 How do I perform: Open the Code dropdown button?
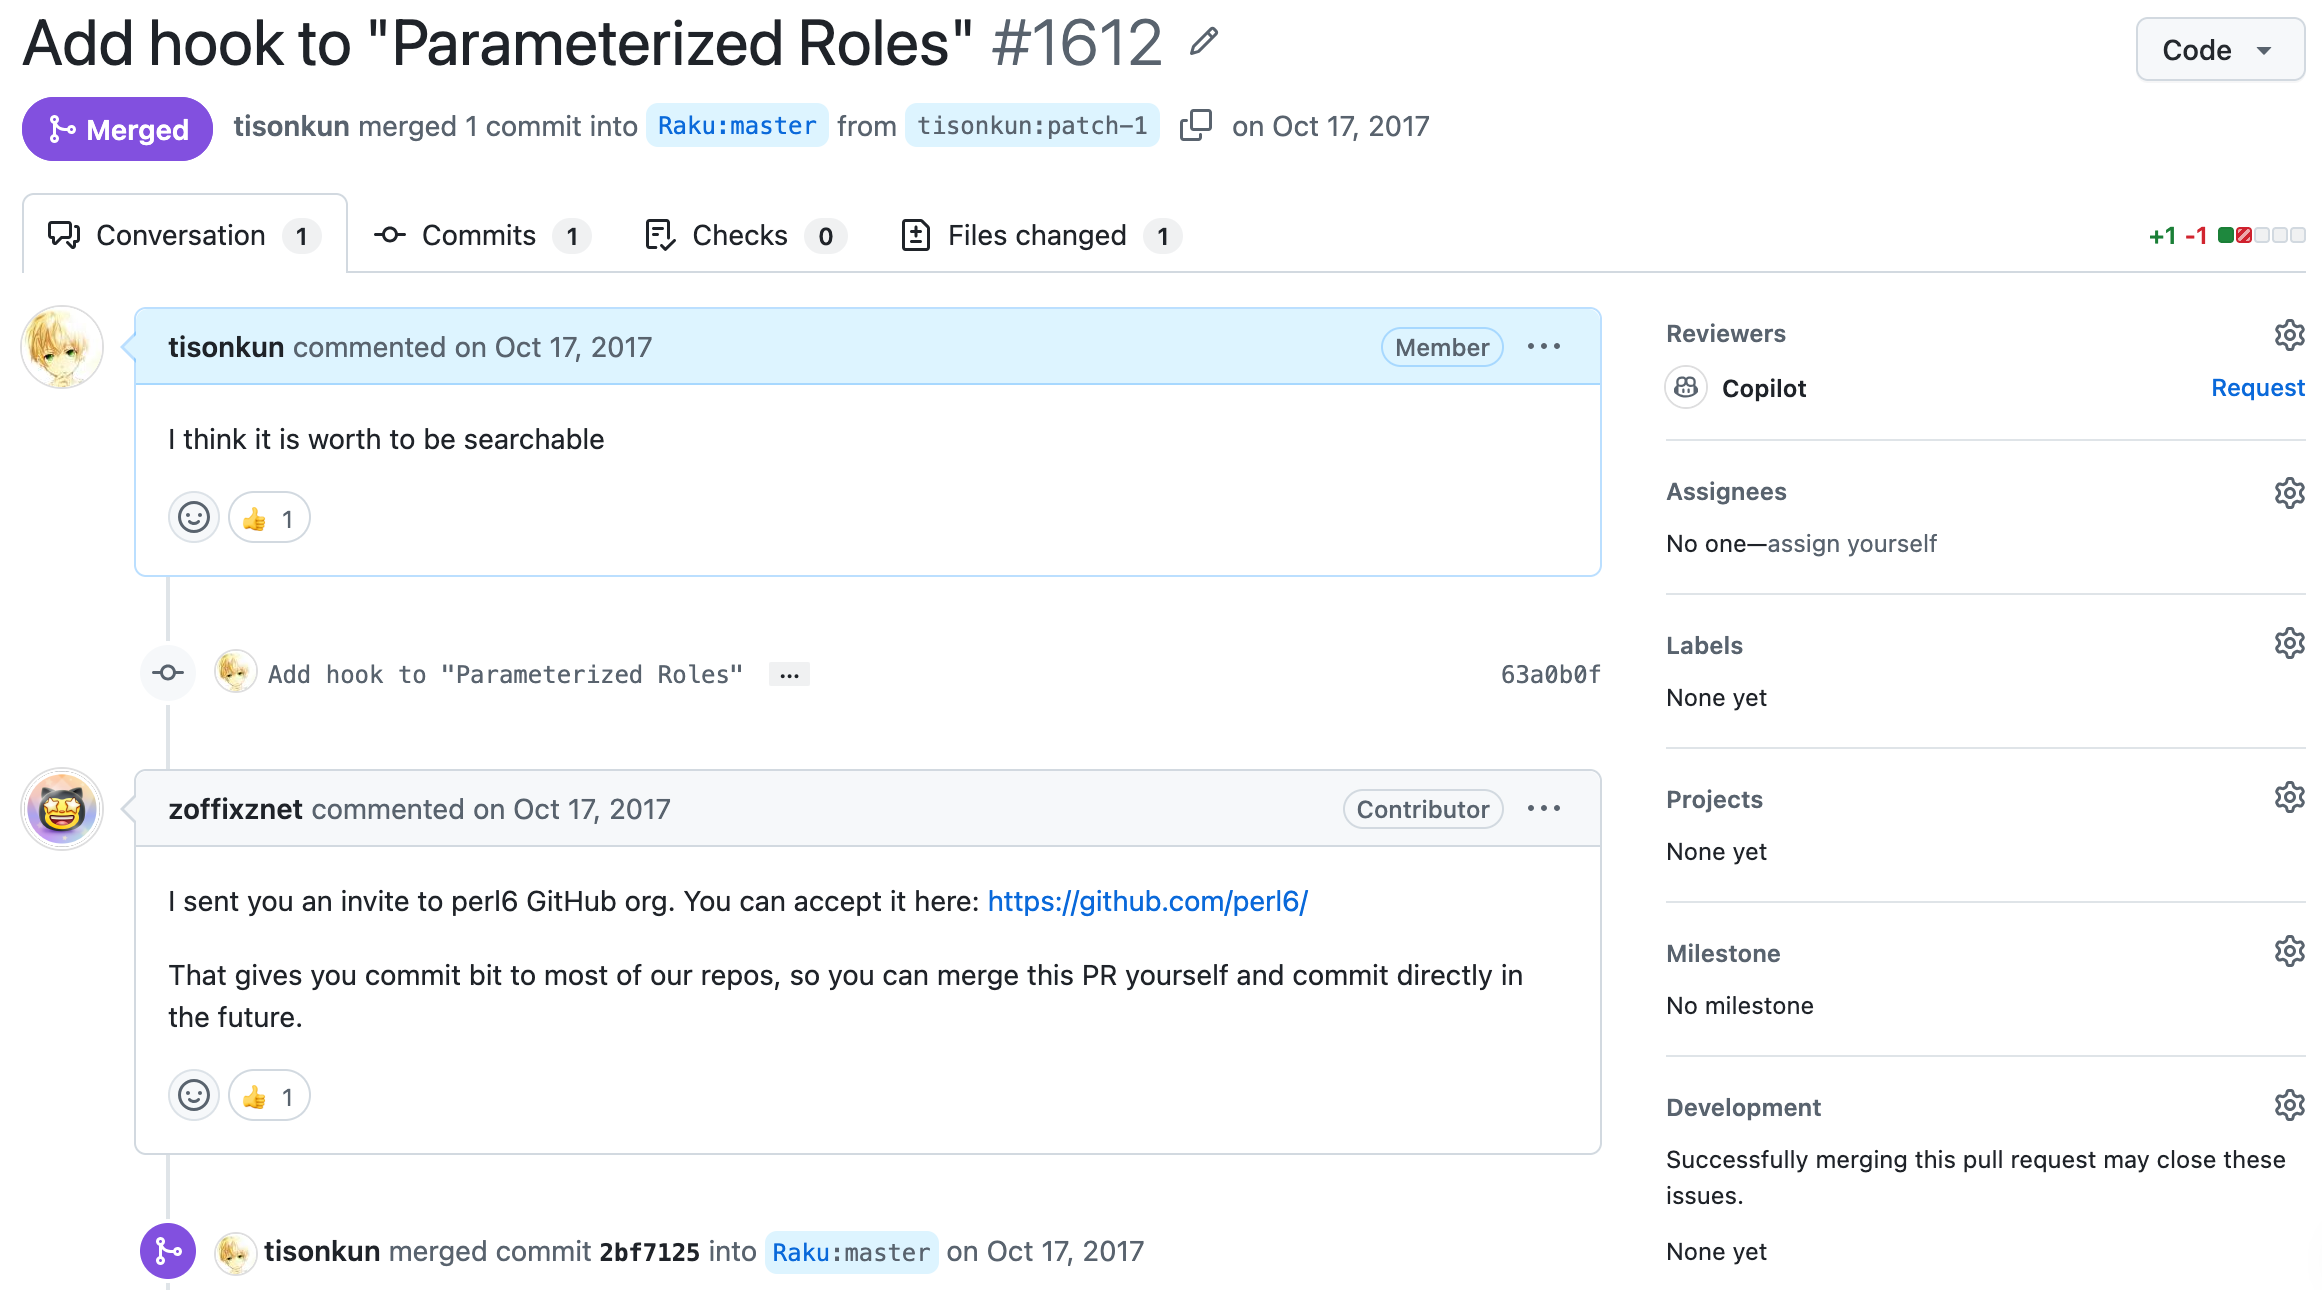tap(2220, 49)
